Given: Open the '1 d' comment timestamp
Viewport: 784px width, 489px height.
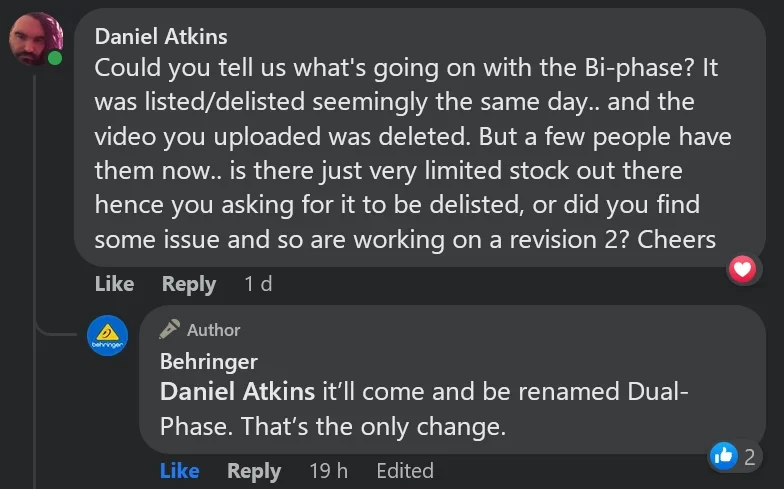Looking at the screenshot, I should coord(258,284).
